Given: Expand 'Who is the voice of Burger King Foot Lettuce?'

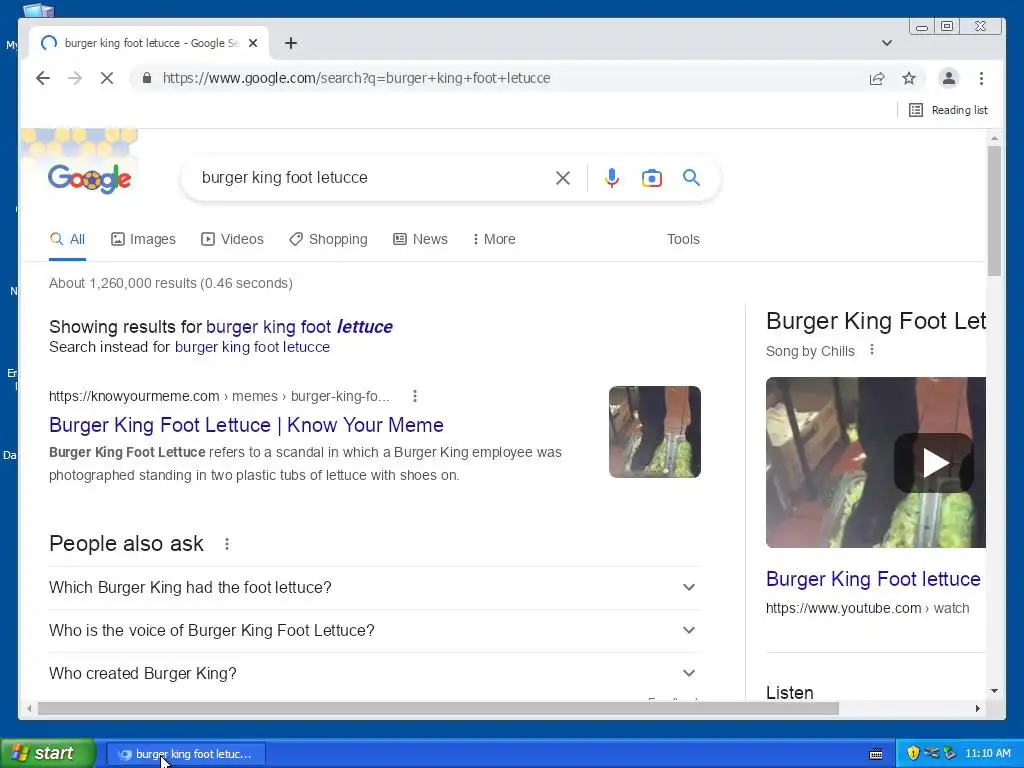Looking at the screenshot, I should pyautogui.click(x=375, y=631).
